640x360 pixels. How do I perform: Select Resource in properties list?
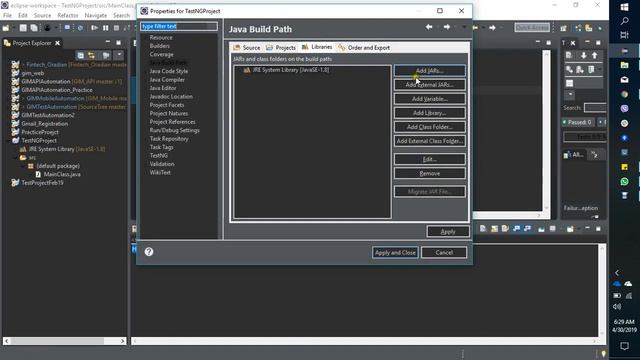tap(161, 38)
